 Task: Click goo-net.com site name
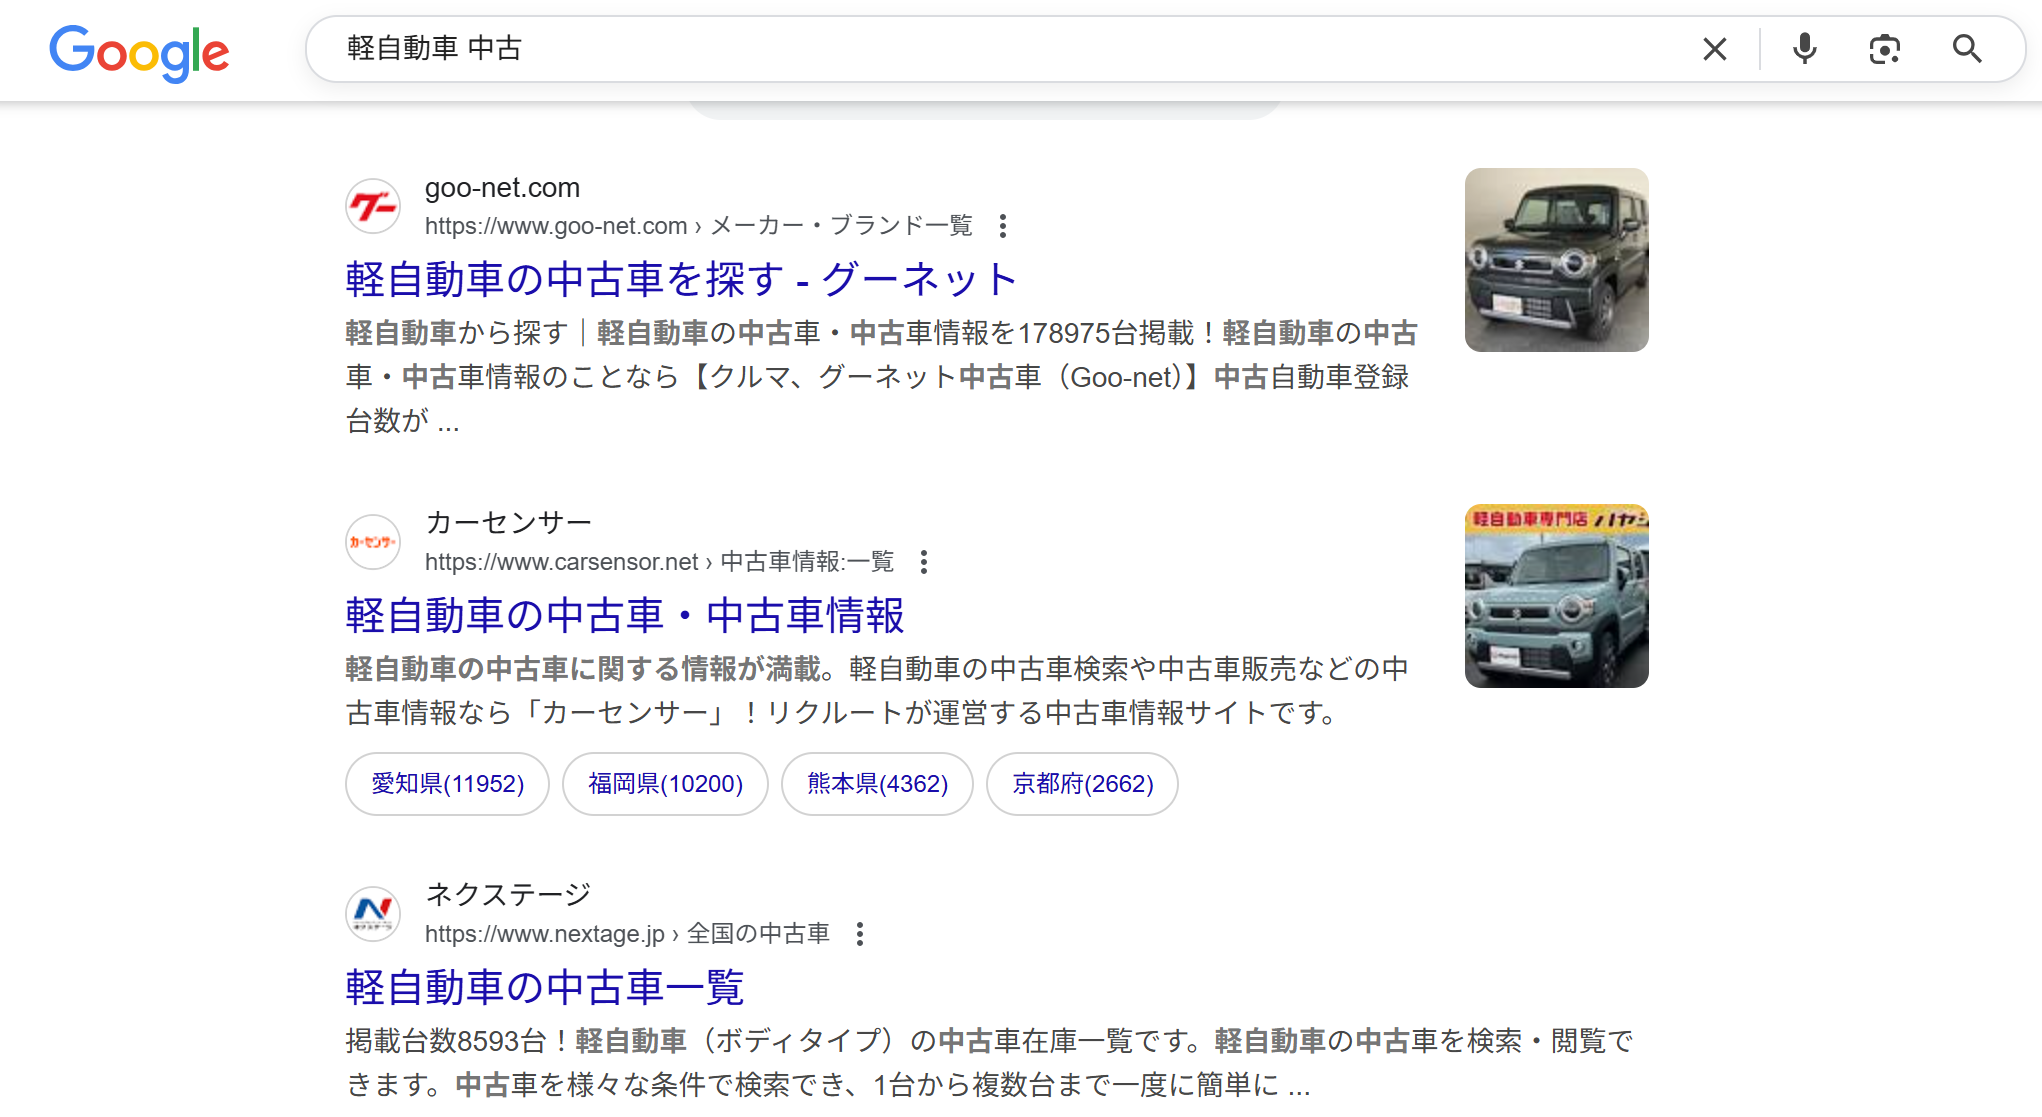point(502,188)
